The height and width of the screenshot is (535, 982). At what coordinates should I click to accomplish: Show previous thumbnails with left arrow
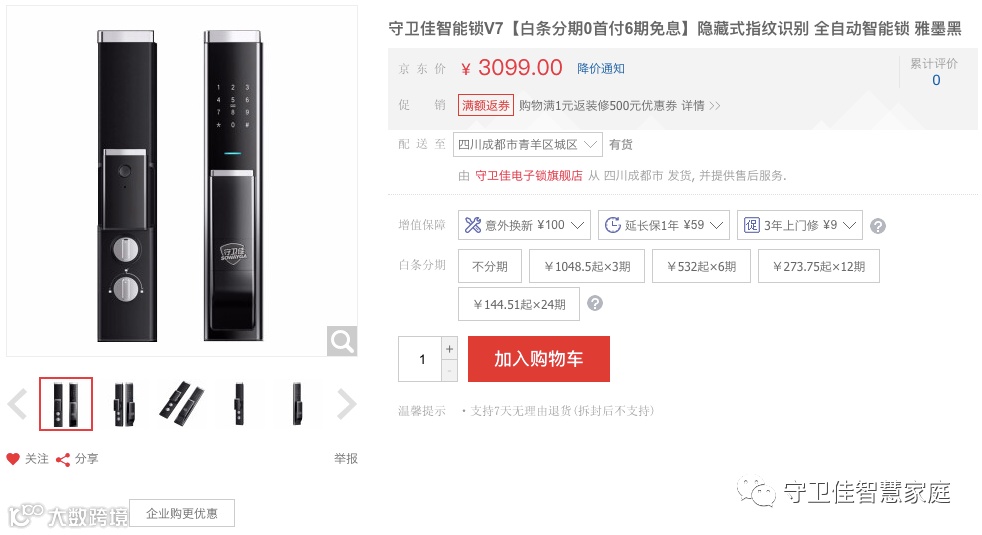(18, 404)
